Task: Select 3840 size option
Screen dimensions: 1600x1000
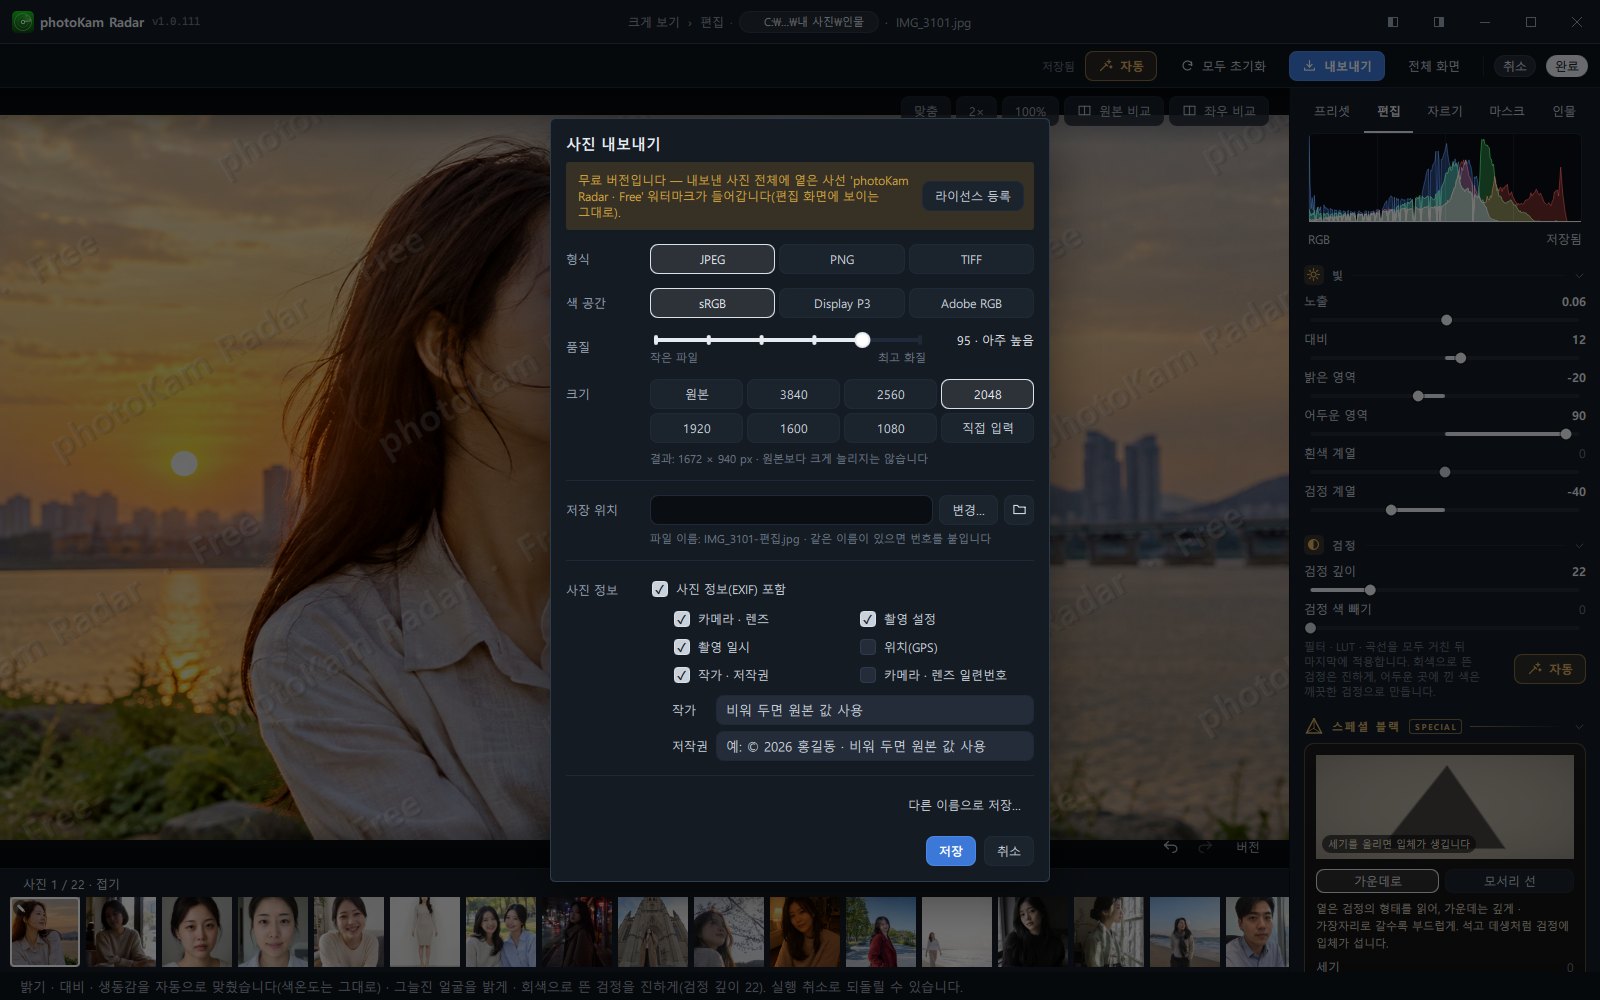Action: click(x=794, y=394)
